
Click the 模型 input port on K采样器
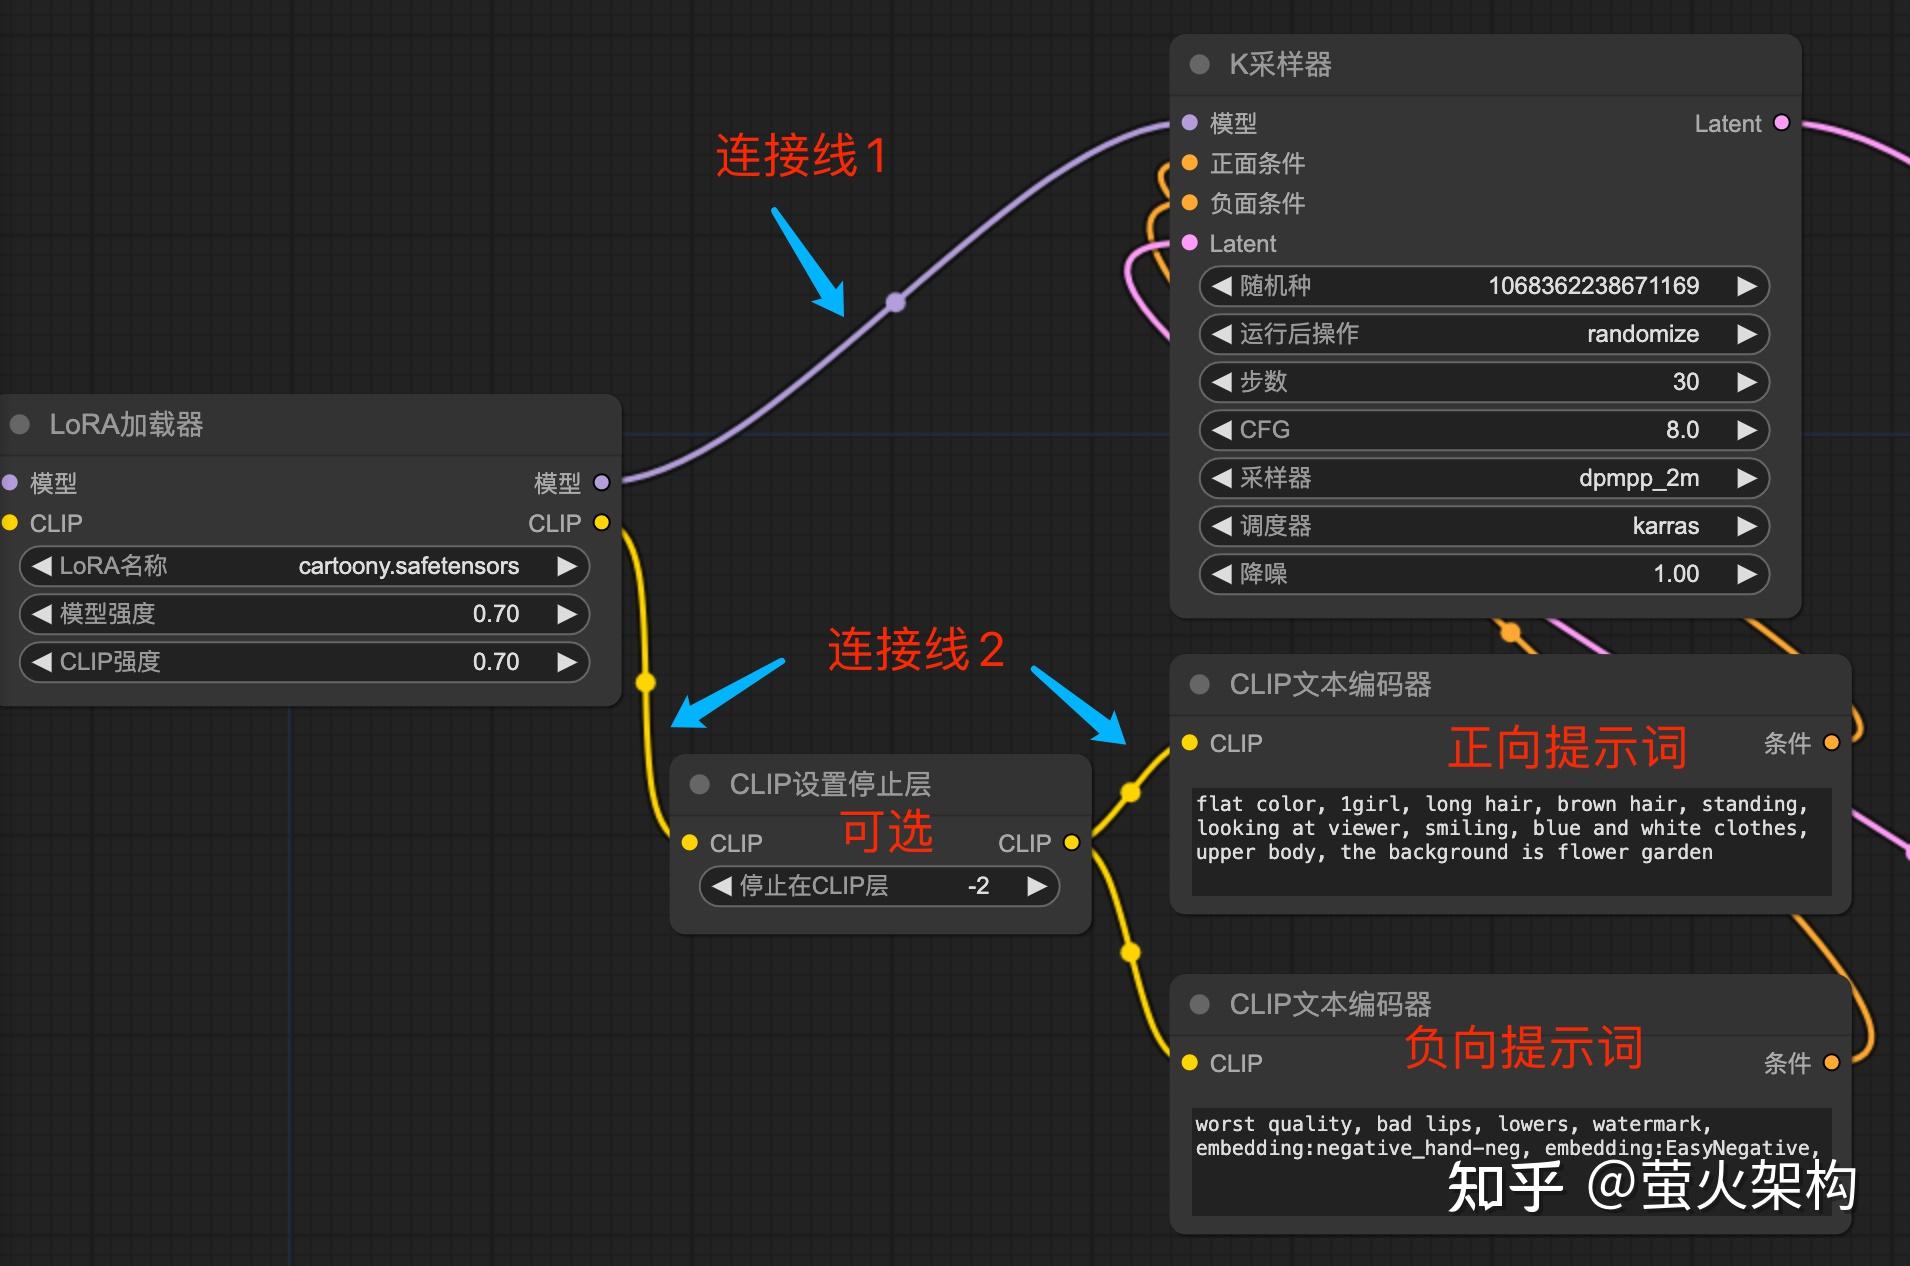(x=1188, y=122)
